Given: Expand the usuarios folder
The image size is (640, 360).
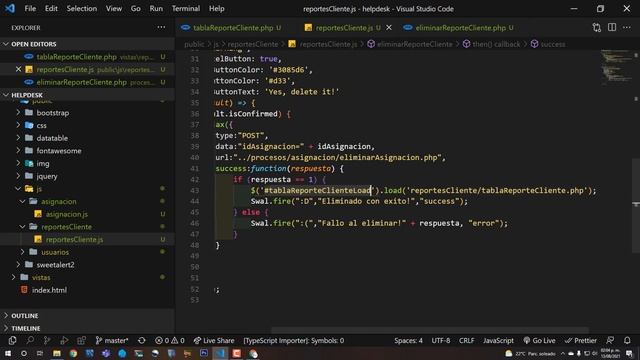Looking at the screenshot, I should coord(87,252).
